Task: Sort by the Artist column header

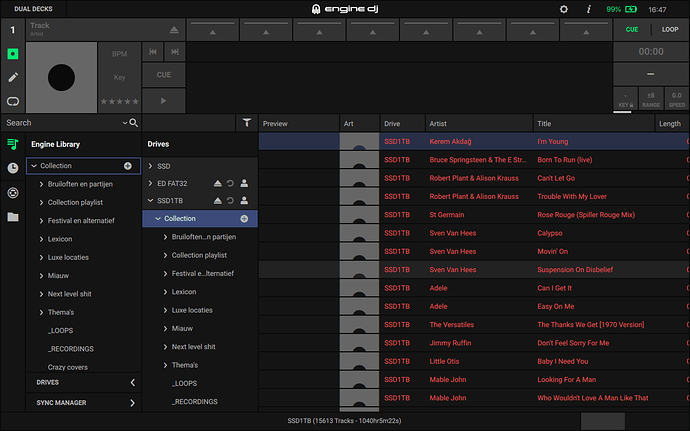Action: (479, 124)
